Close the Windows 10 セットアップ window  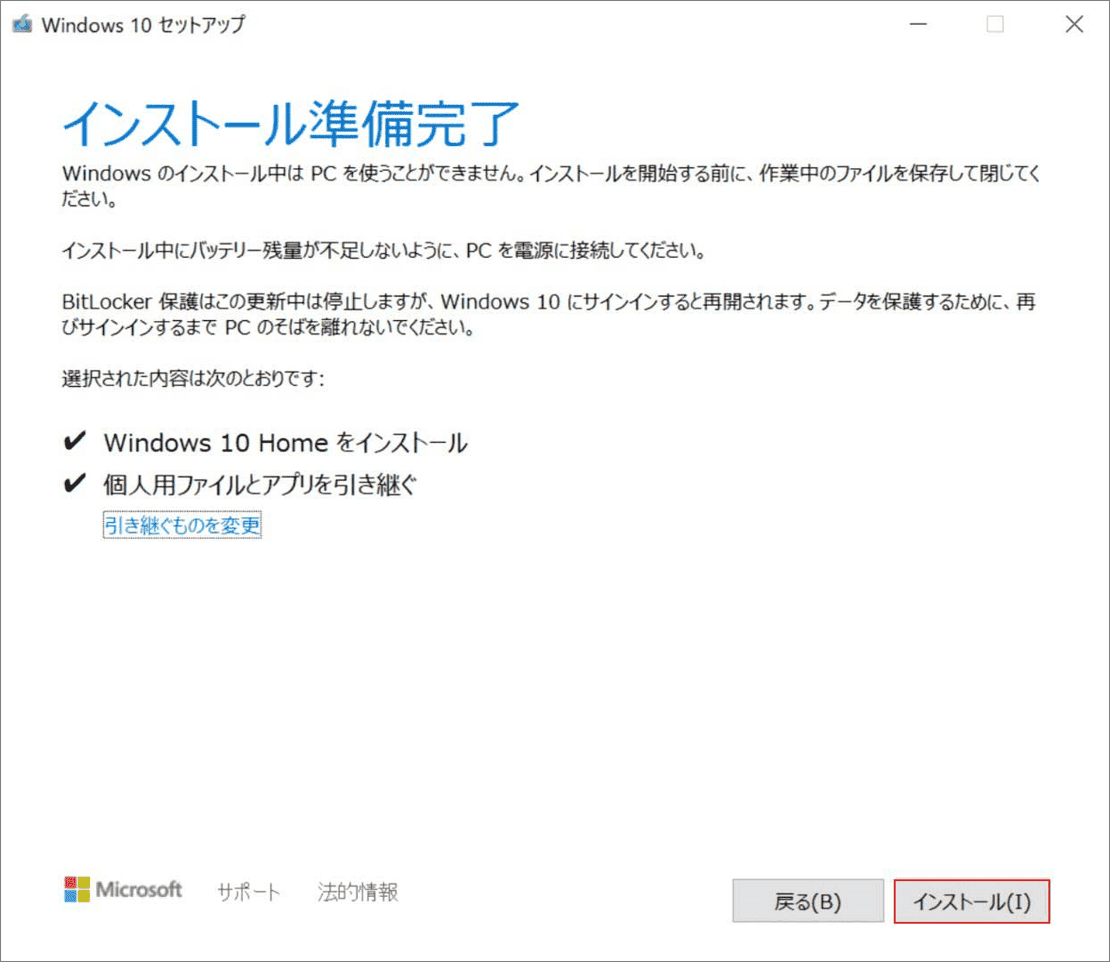1074,24
